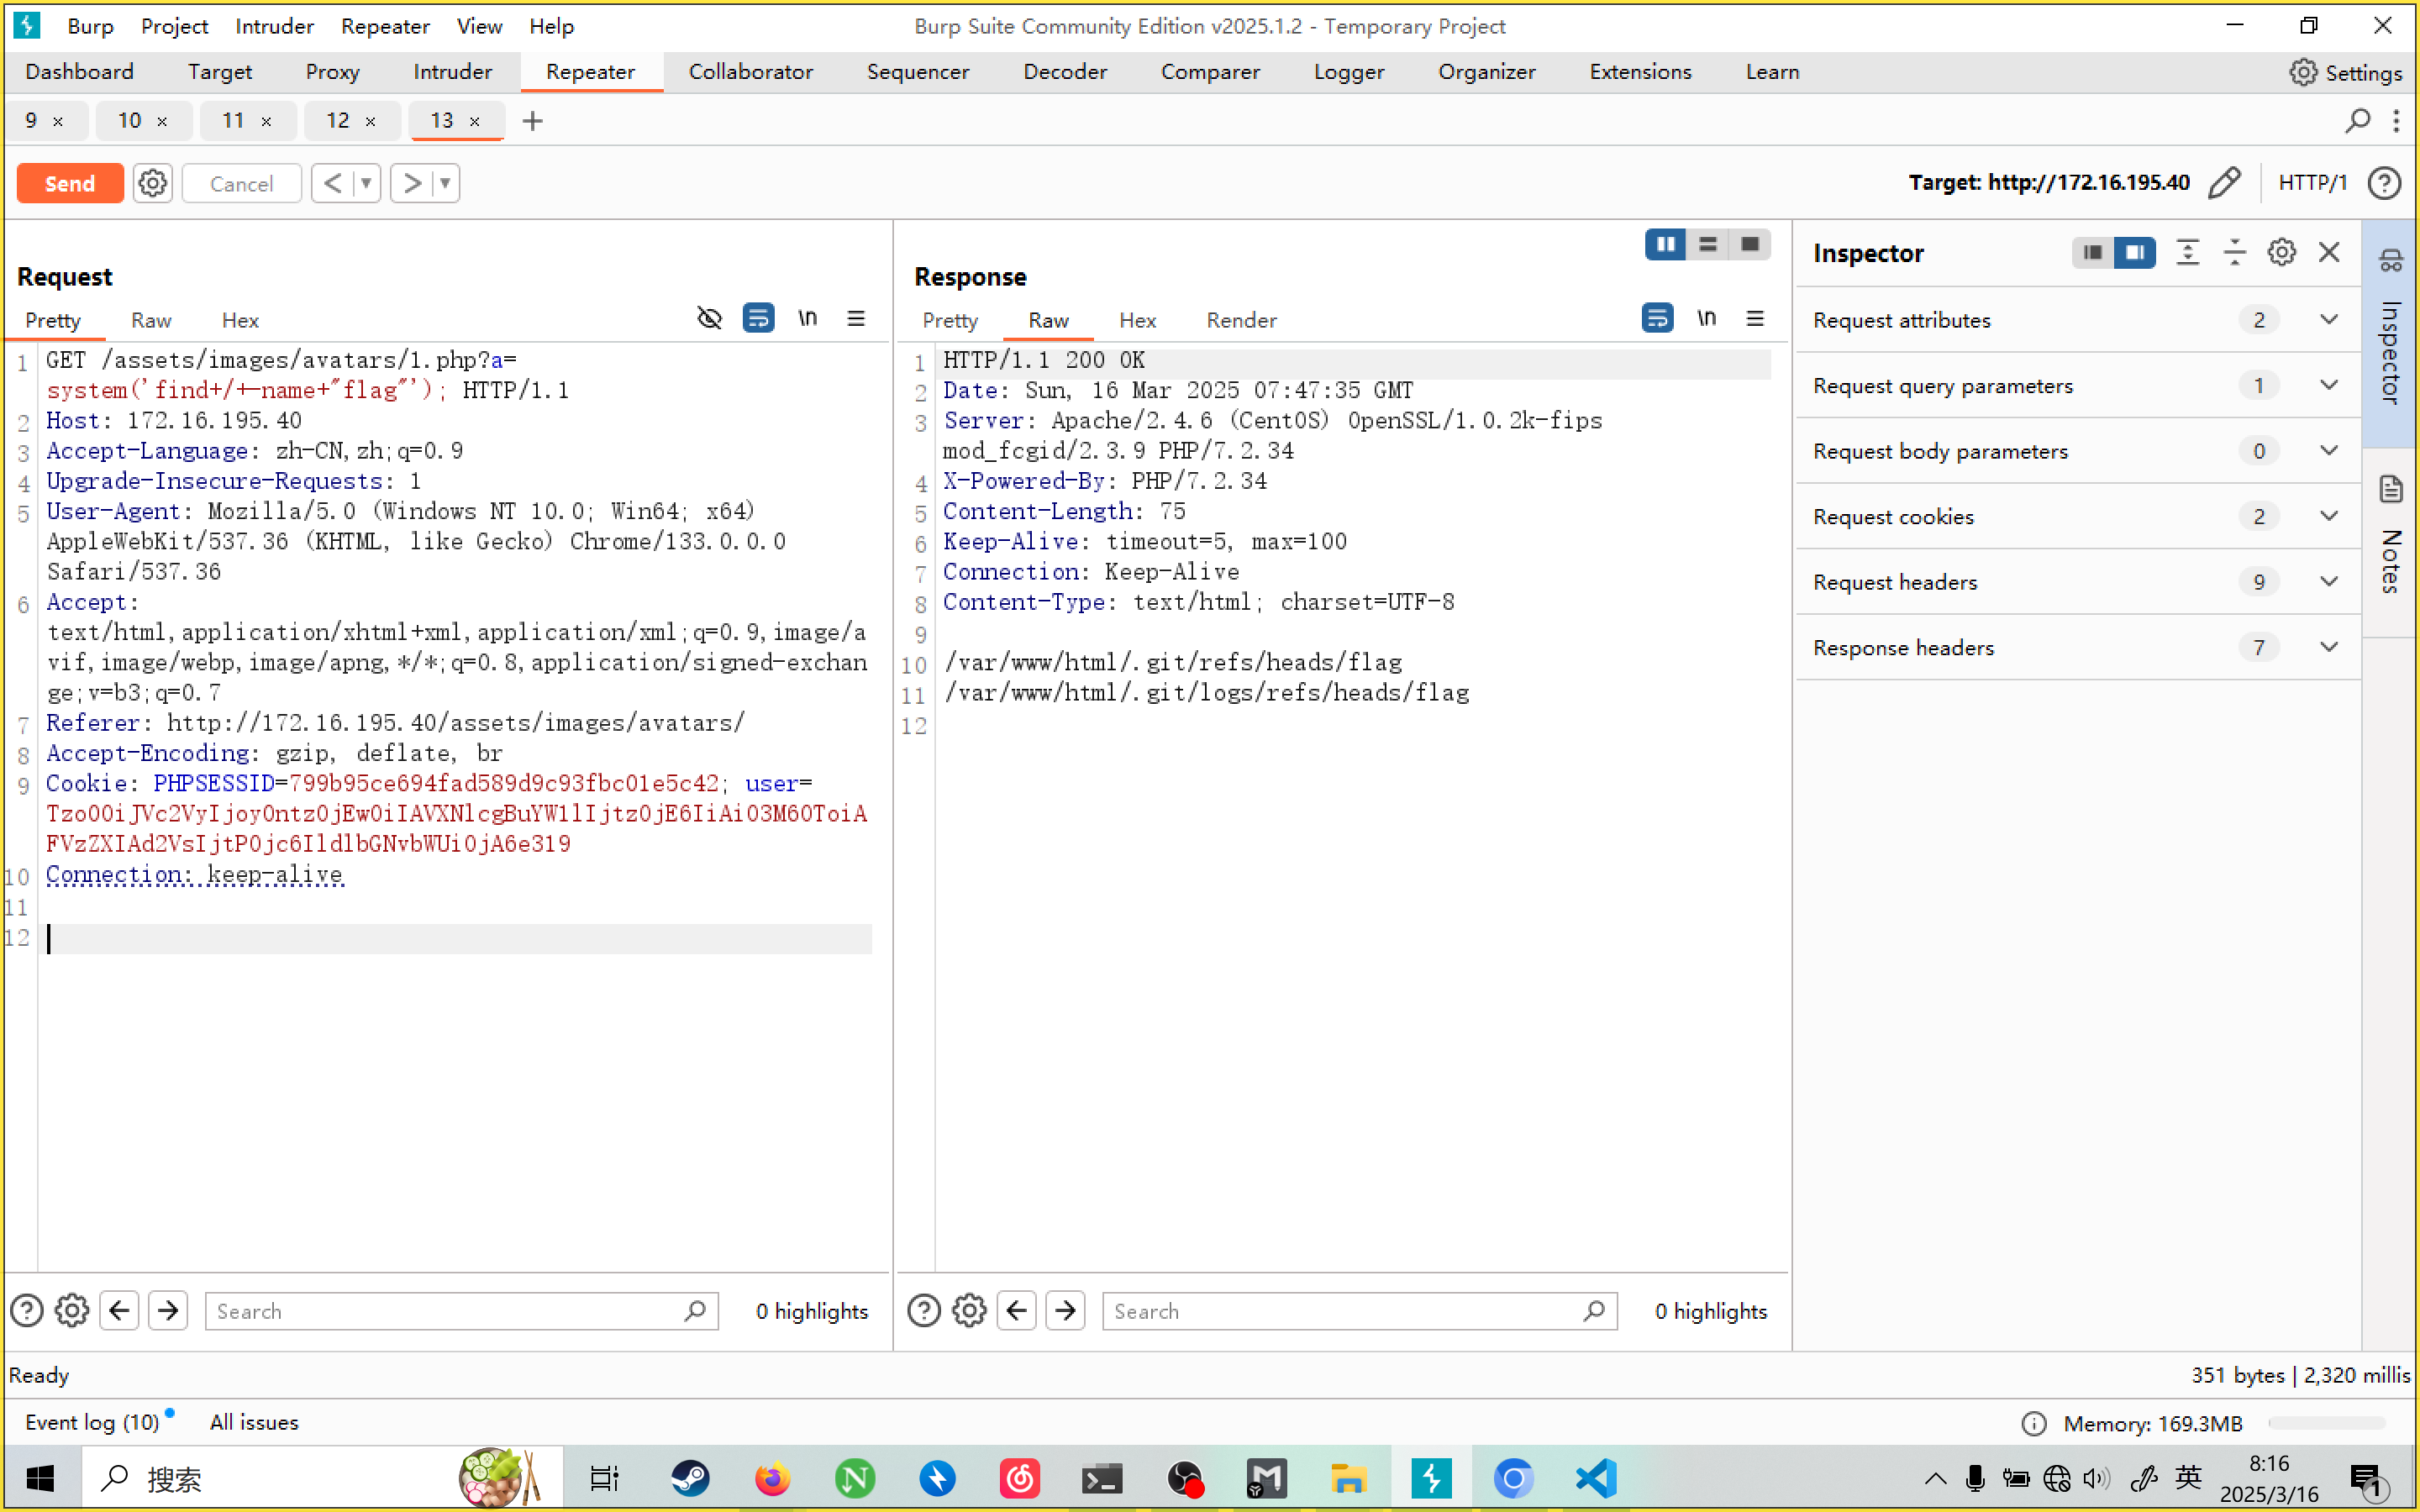Image resolution: width=2420 pixels, height=1512 pixels.
Task: Open history back dropdown arrow
Action: (x=367, y=183)
